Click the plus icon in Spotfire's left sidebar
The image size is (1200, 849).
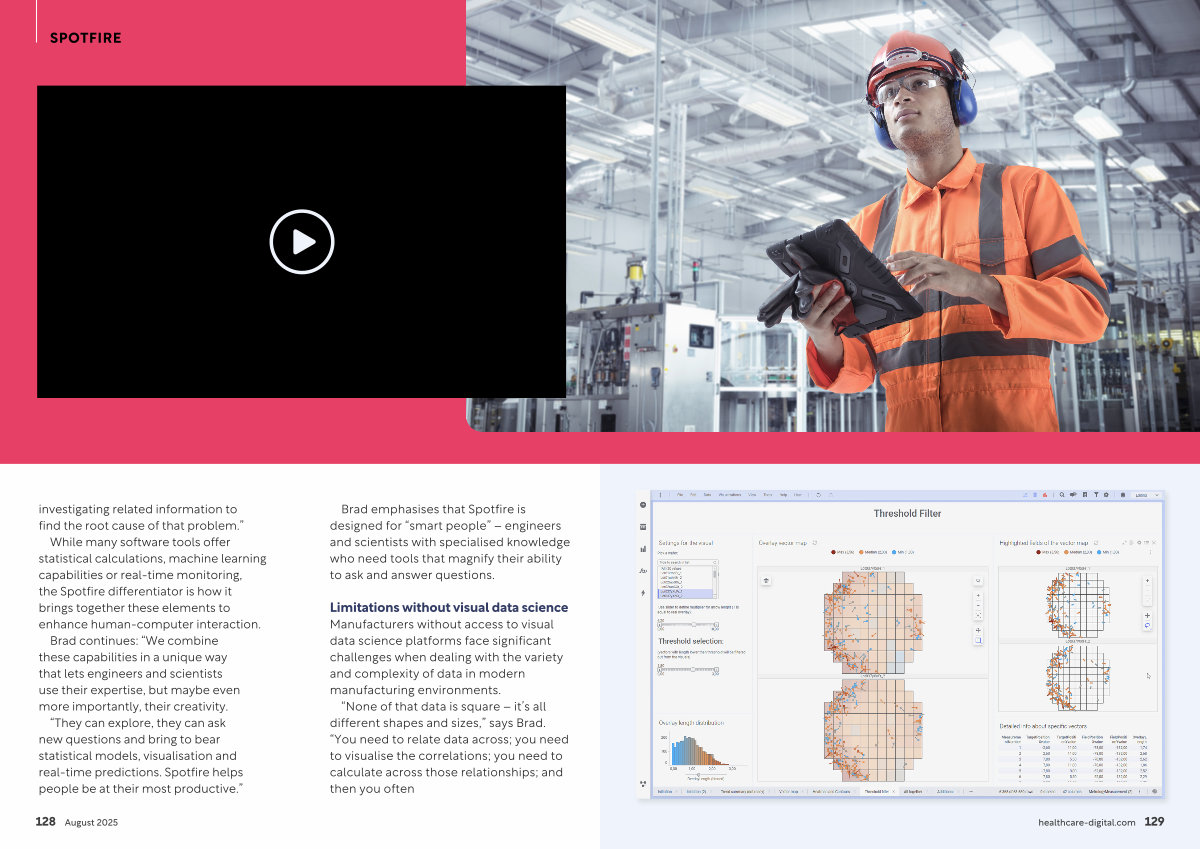click(x=644, y=505)
